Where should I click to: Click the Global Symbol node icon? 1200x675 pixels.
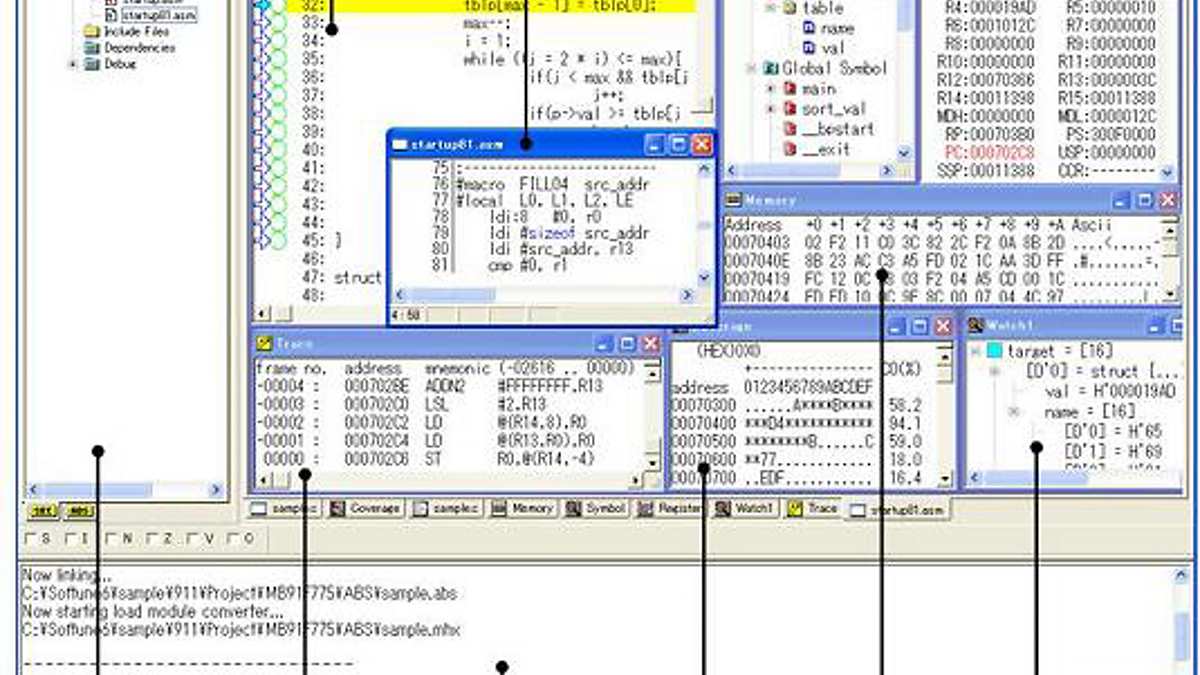tap(771, 69)
